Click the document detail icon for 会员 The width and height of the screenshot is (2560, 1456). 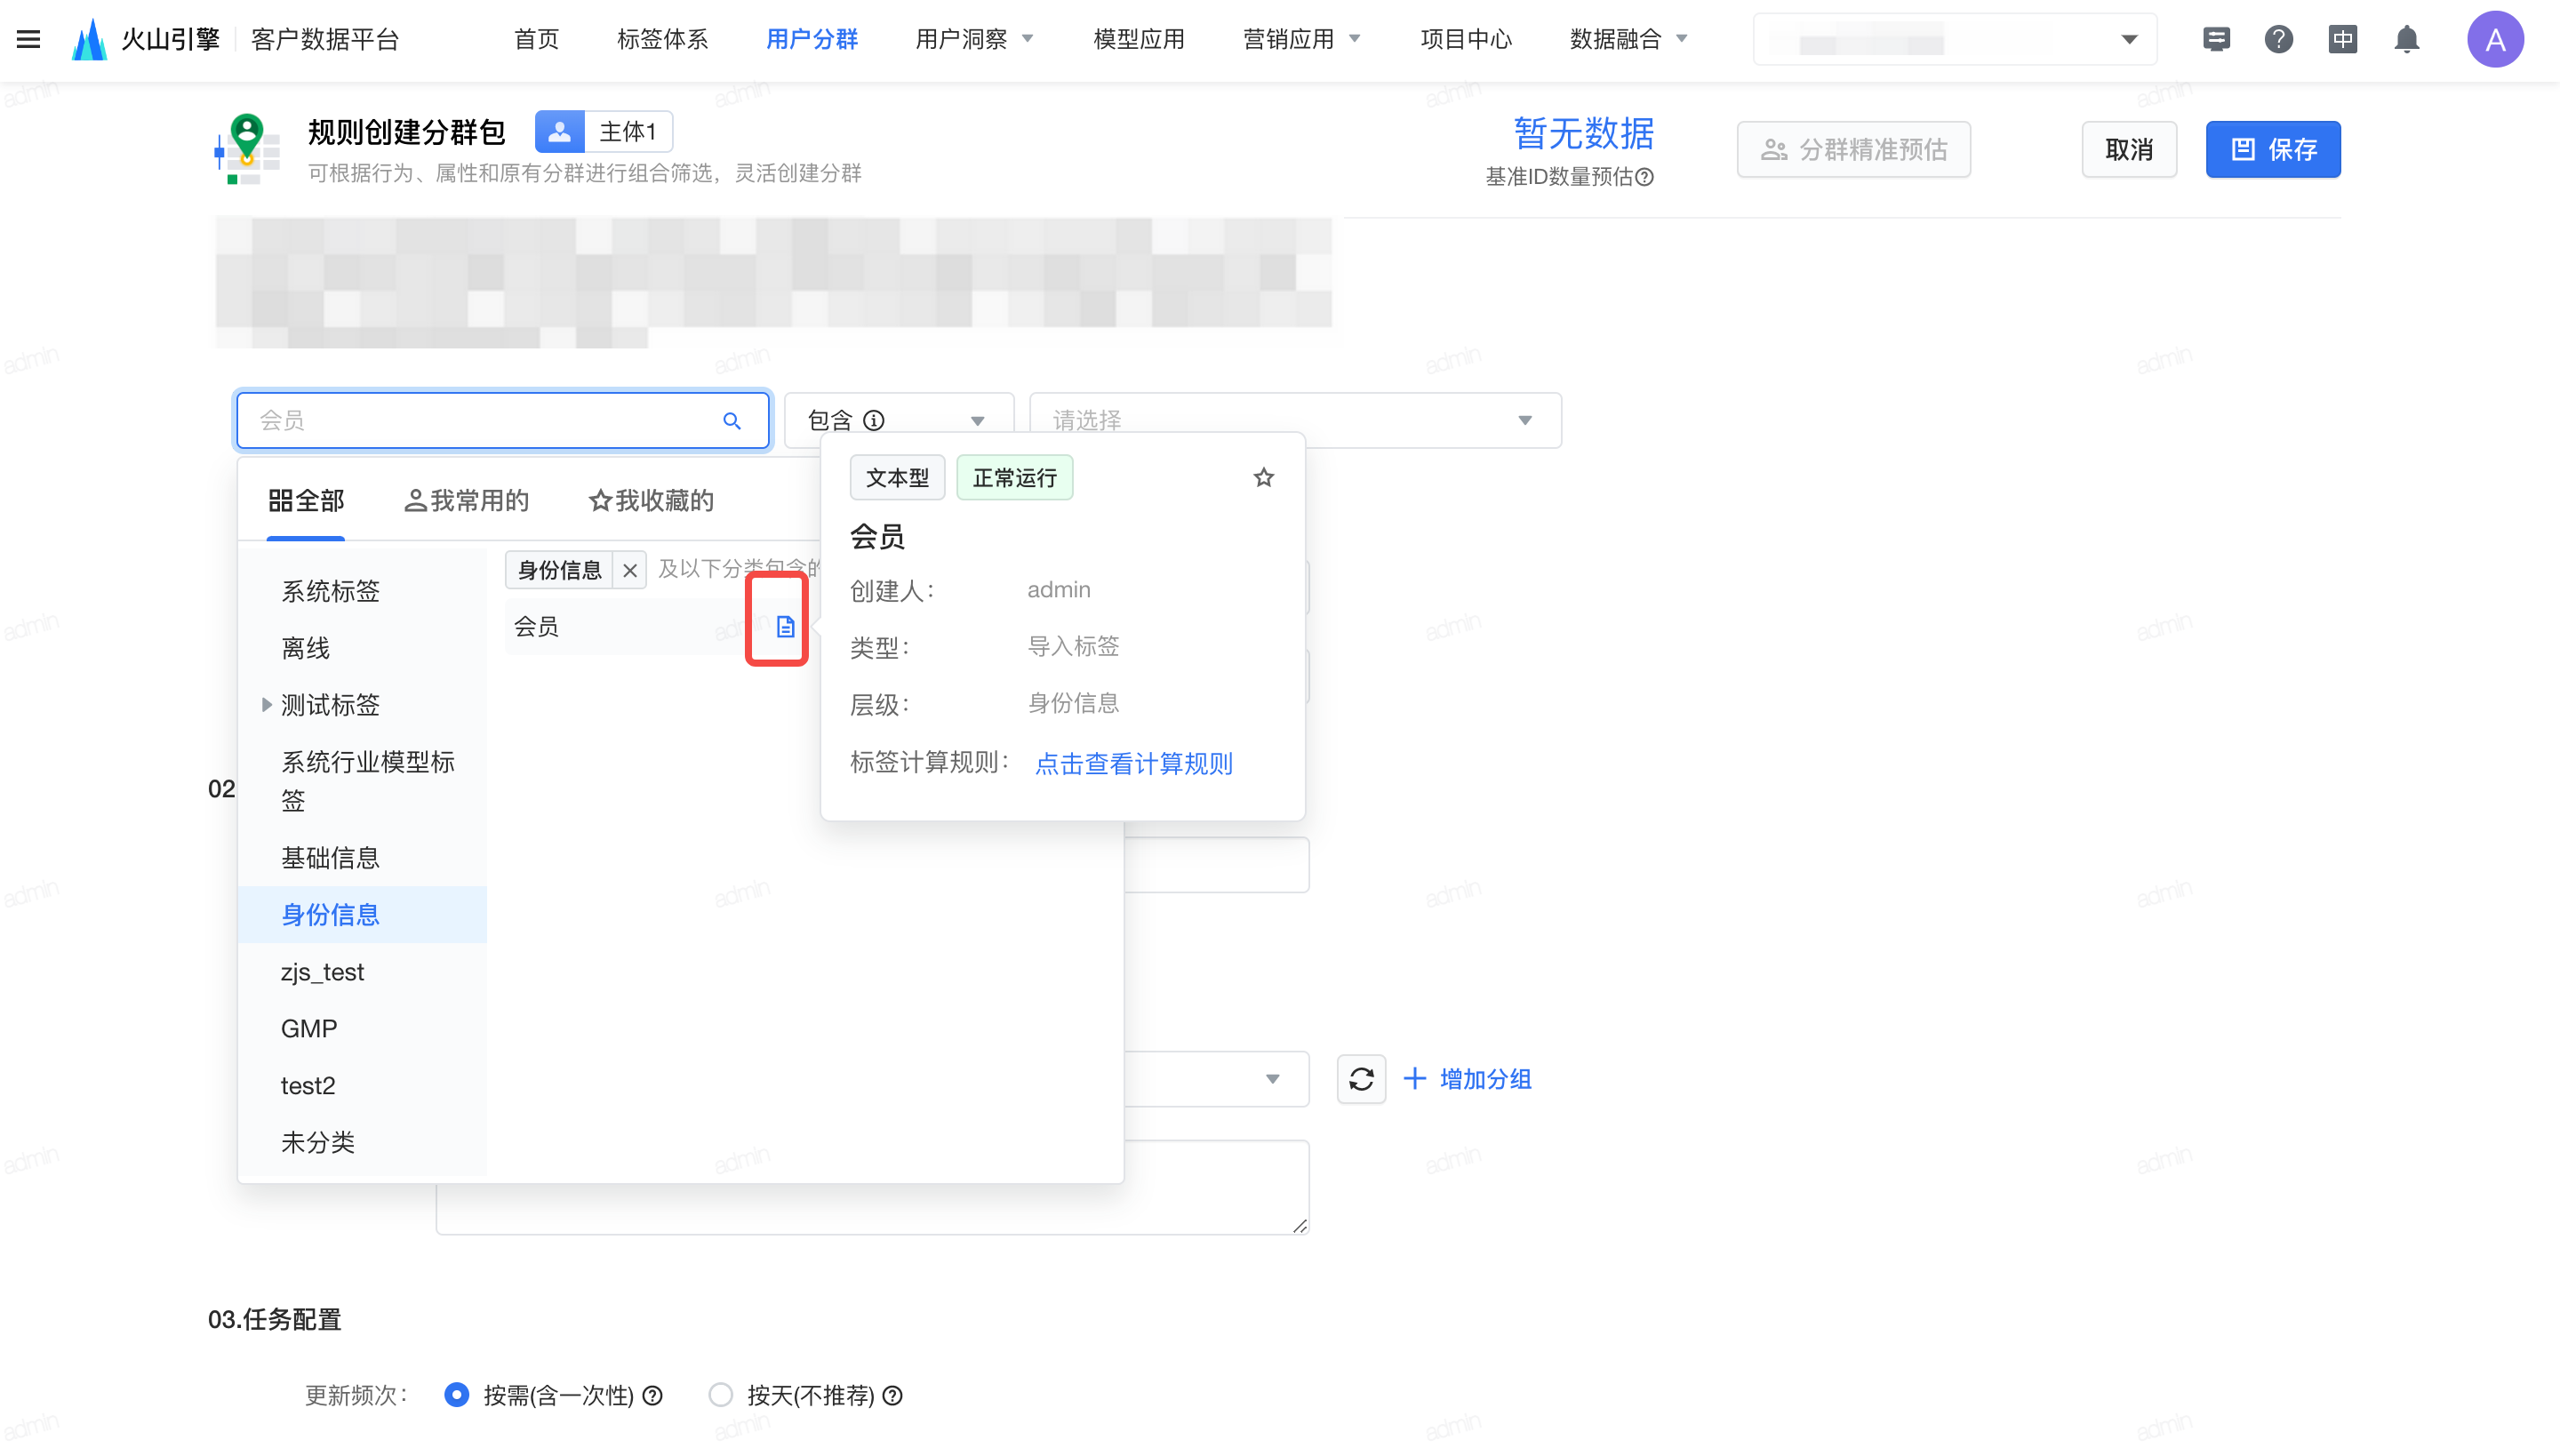[785, 627]
